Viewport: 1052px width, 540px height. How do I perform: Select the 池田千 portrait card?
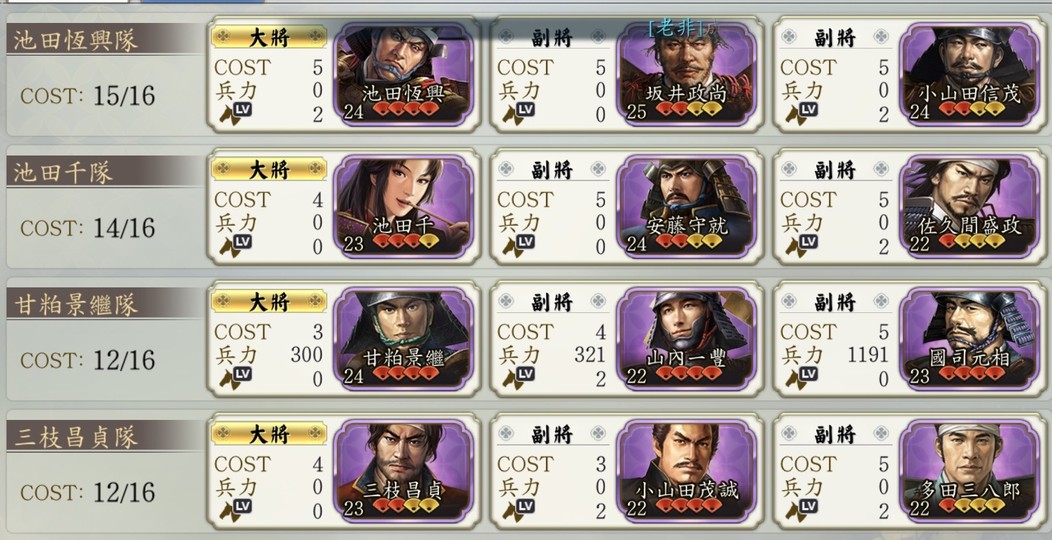pyautogui.click(x=403, y=206)
